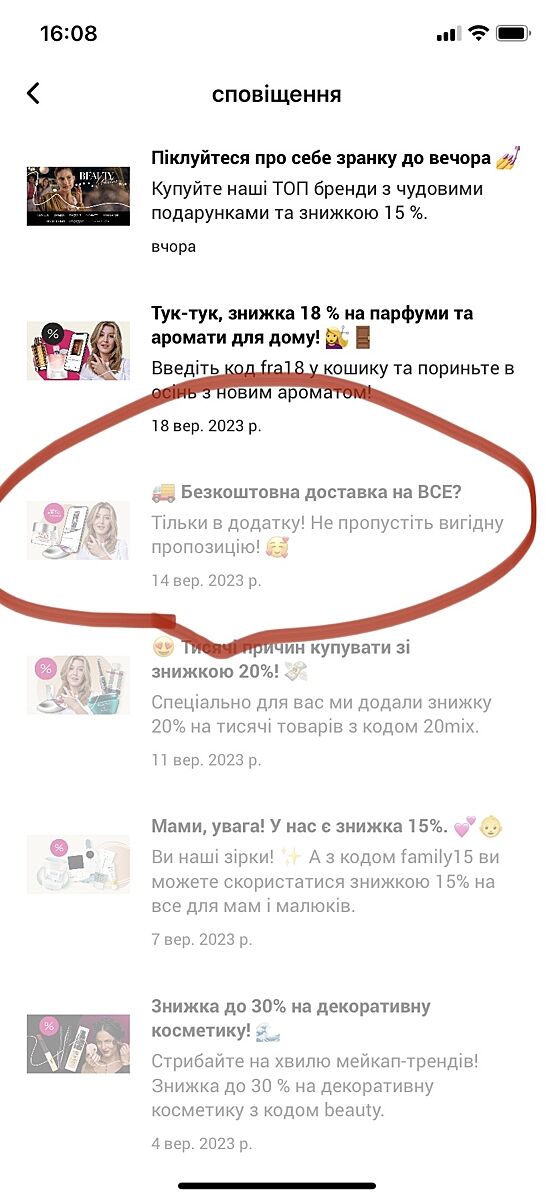554x1200 pixels.
Task: Open the BEAUTY banner thumbnail
Action: (x=78, y=196)
